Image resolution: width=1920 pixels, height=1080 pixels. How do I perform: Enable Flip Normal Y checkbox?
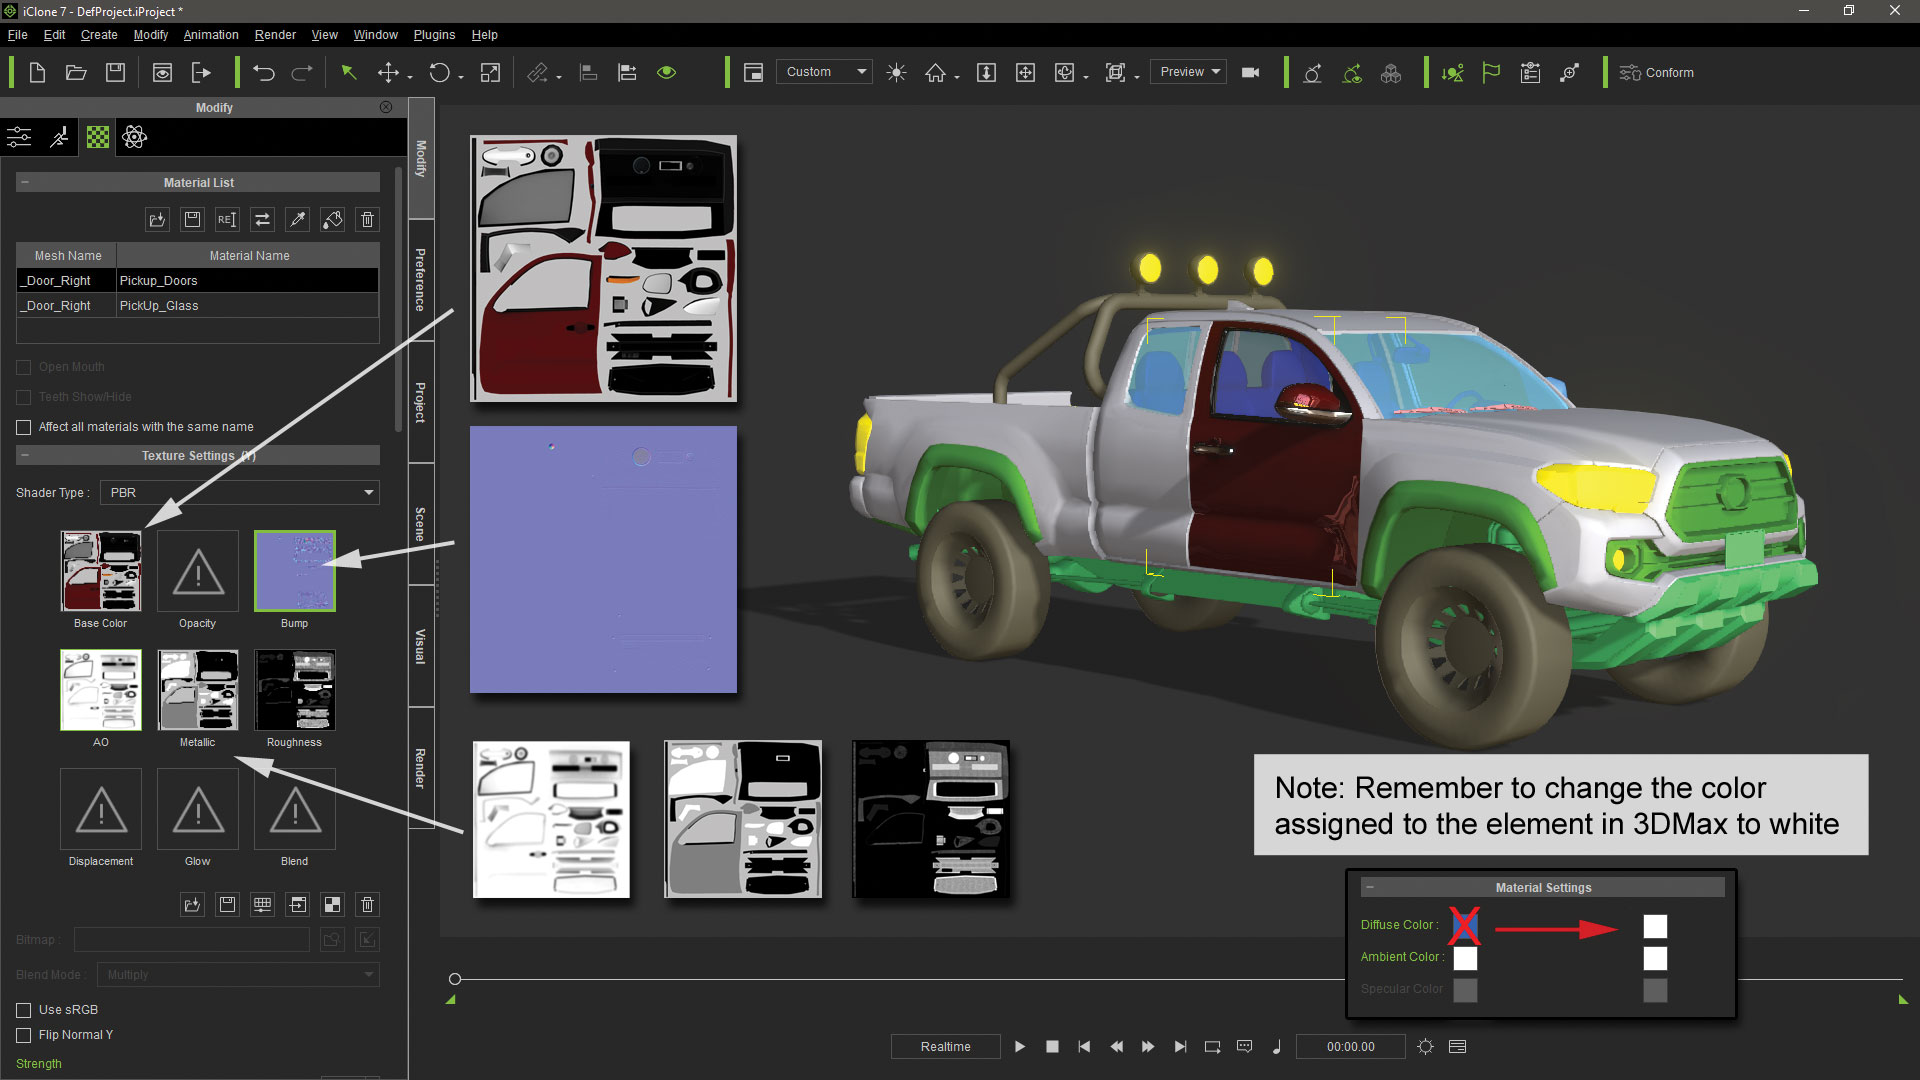click(24, 1035)
